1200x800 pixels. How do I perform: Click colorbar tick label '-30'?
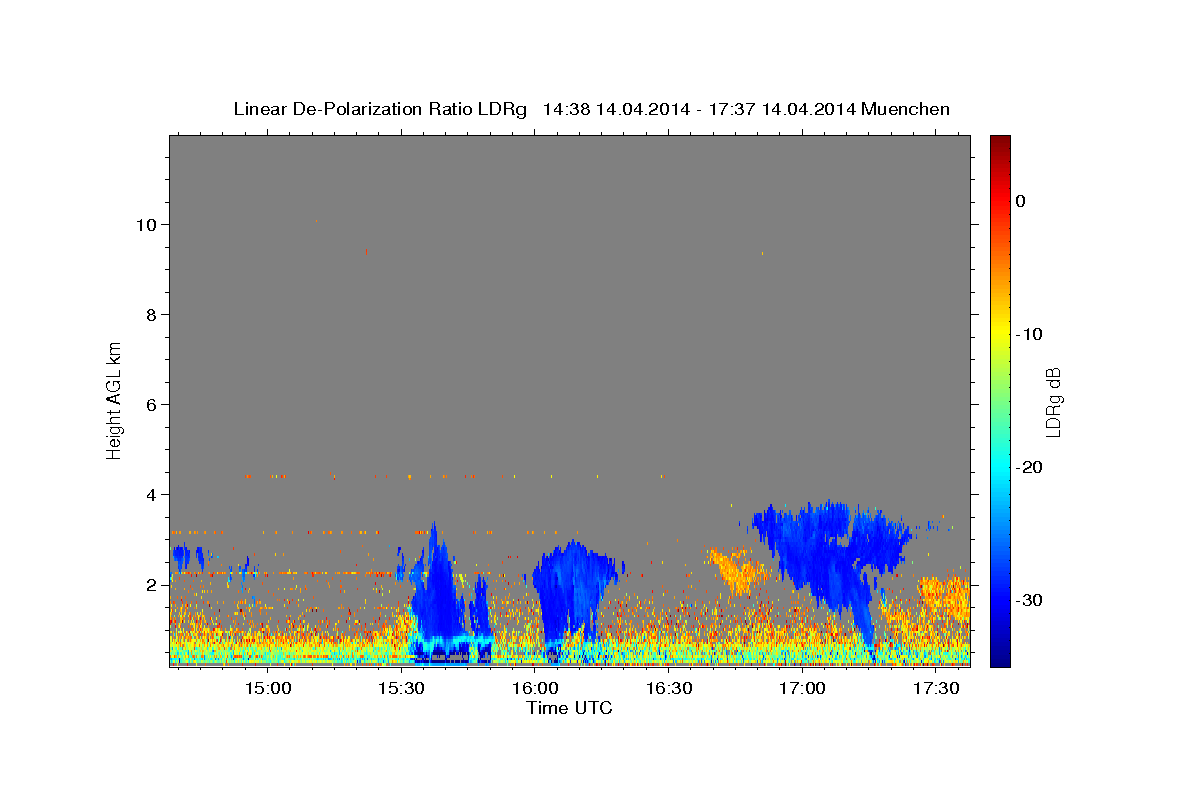pos(1030,600)
